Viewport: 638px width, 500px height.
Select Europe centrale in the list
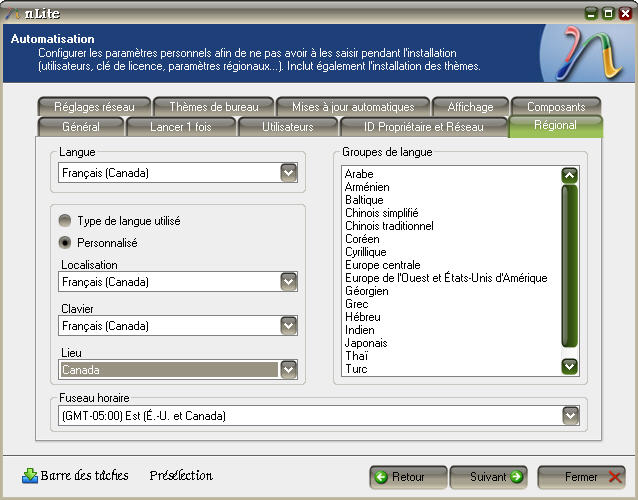click(382, 265)
